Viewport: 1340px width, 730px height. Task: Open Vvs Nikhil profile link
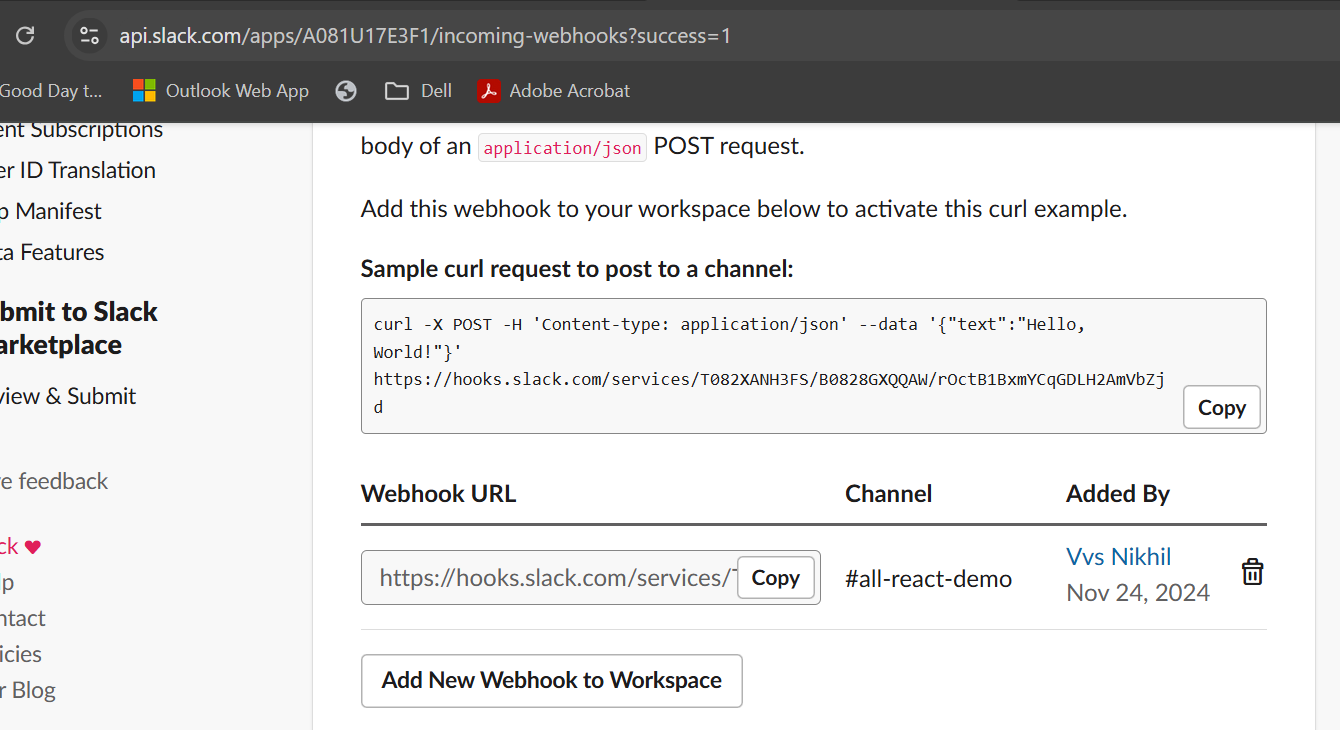(1118, 557)
